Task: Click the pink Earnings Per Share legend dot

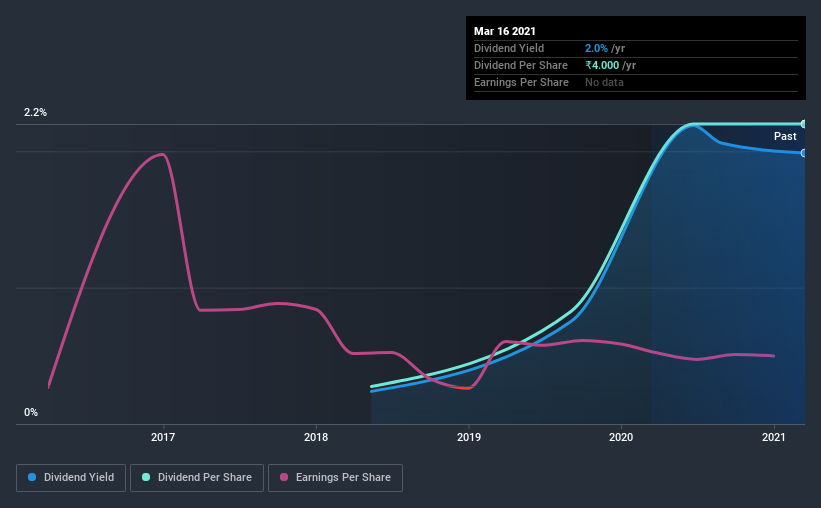Action: 284,477
